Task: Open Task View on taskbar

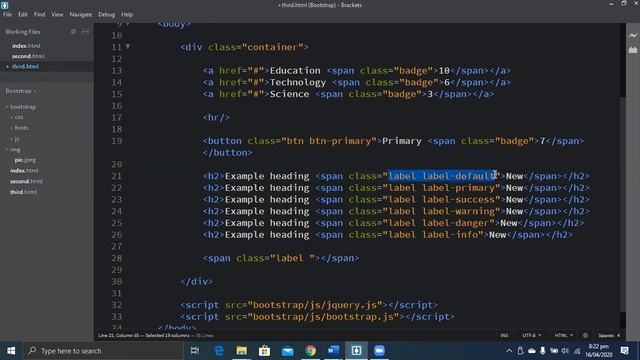Action: pos(195,351)
